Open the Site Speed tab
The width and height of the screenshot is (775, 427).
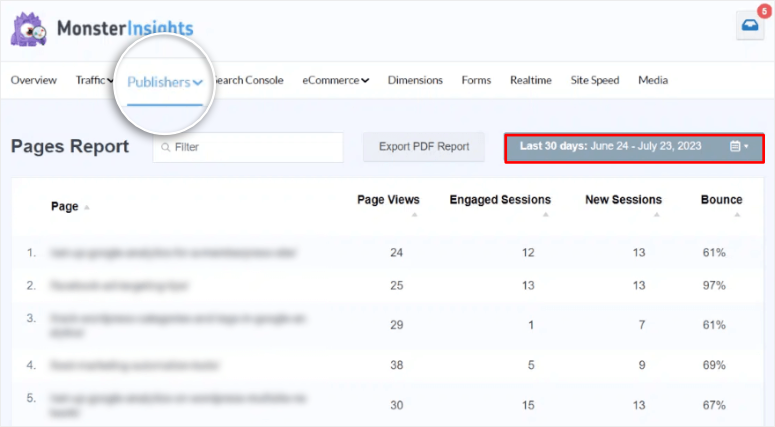595,80
